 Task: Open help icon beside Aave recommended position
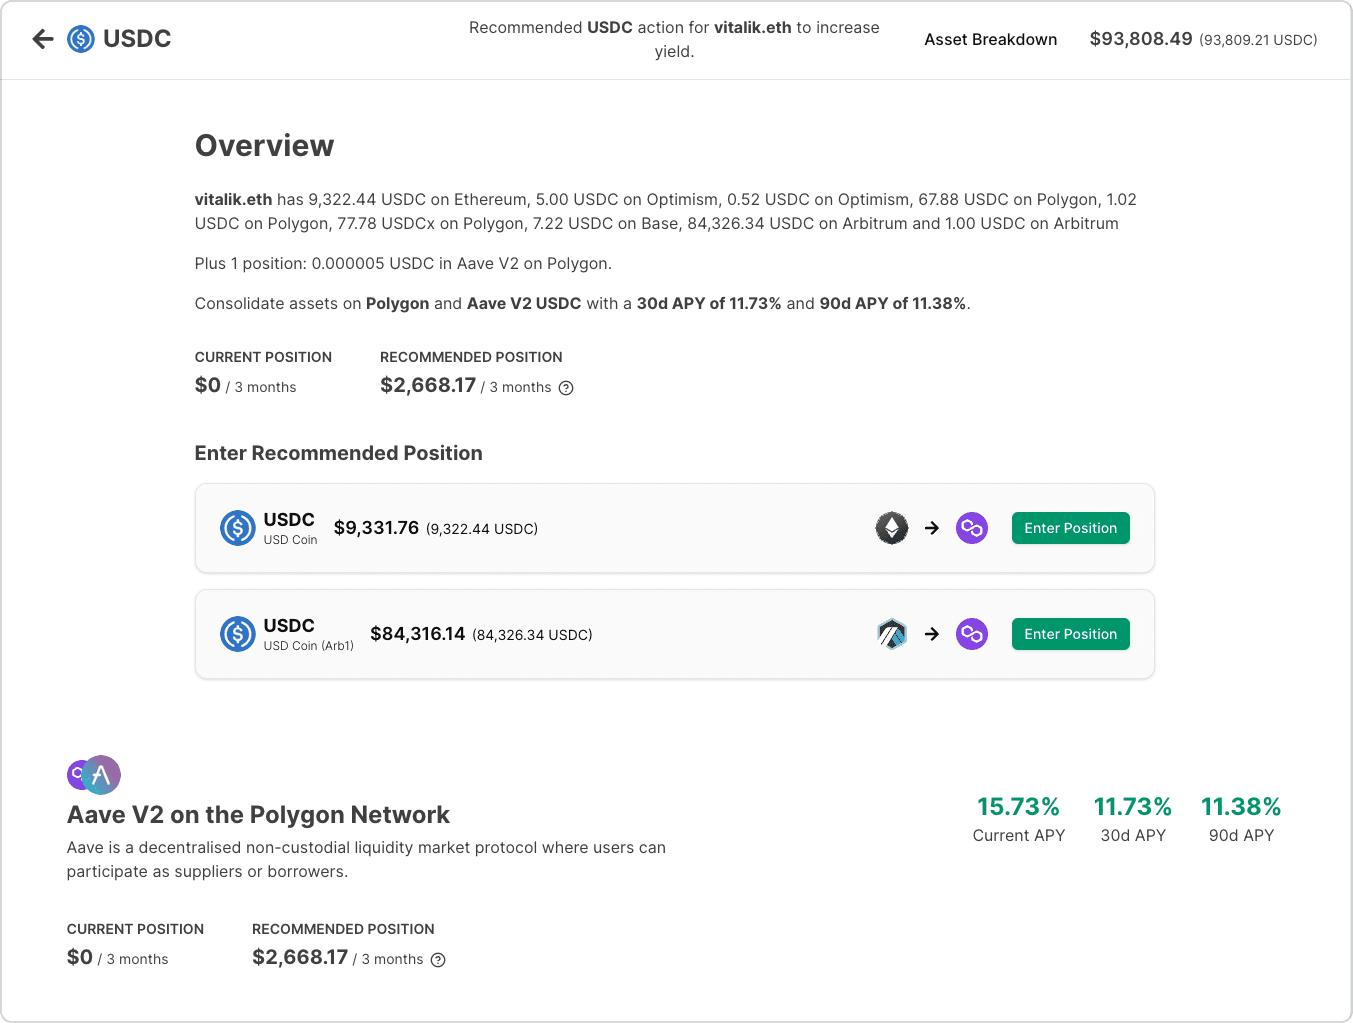[438, 960]
